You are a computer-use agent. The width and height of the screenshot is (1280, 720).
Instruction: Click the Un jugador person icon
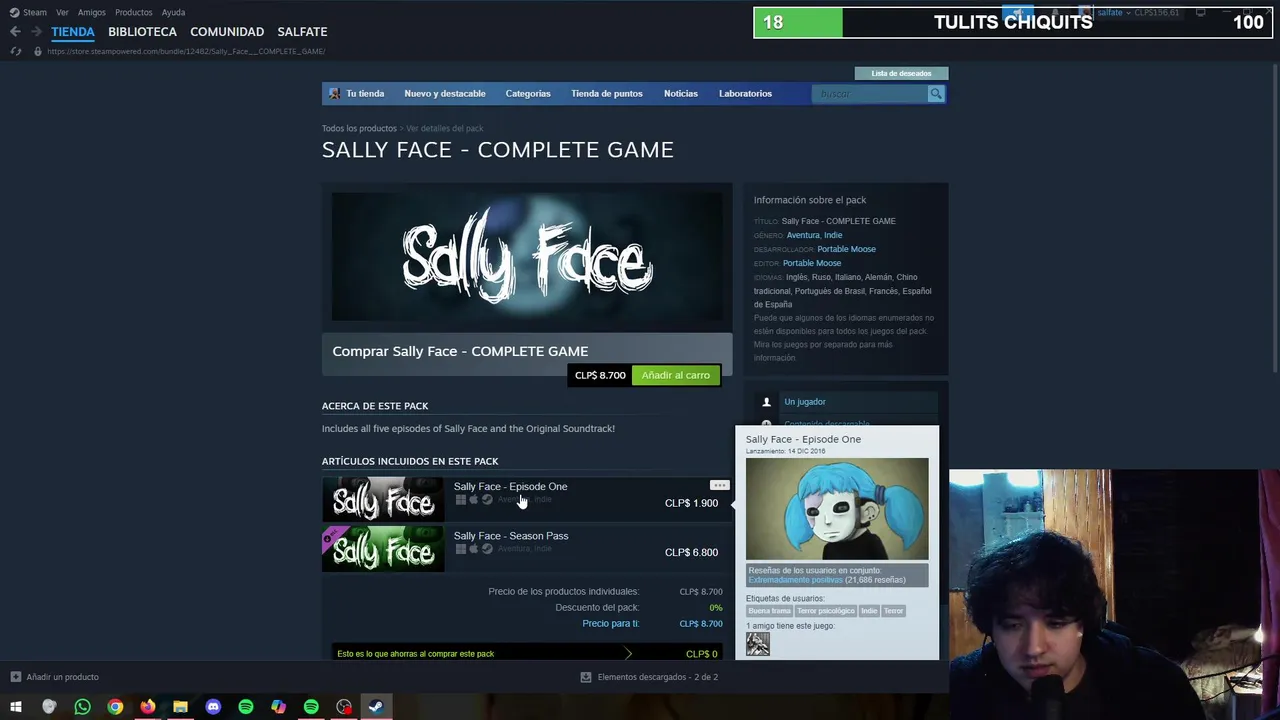point(767,402)
